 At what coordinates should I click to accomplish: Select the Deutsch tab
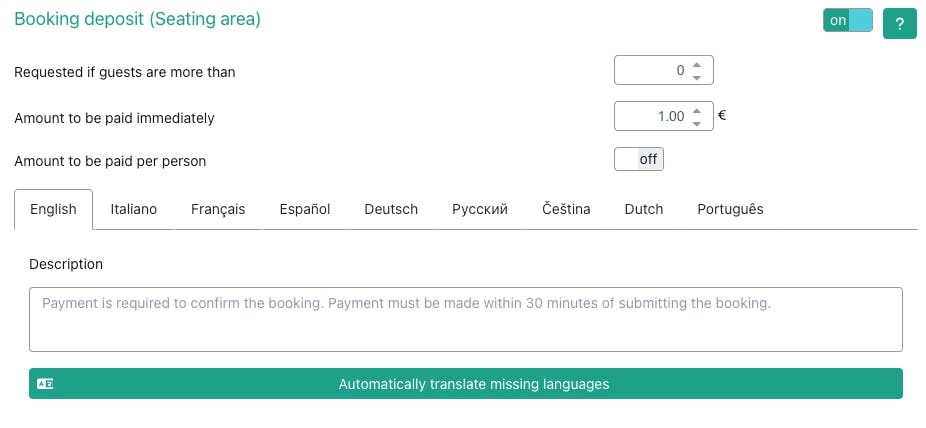click(391, 209)
